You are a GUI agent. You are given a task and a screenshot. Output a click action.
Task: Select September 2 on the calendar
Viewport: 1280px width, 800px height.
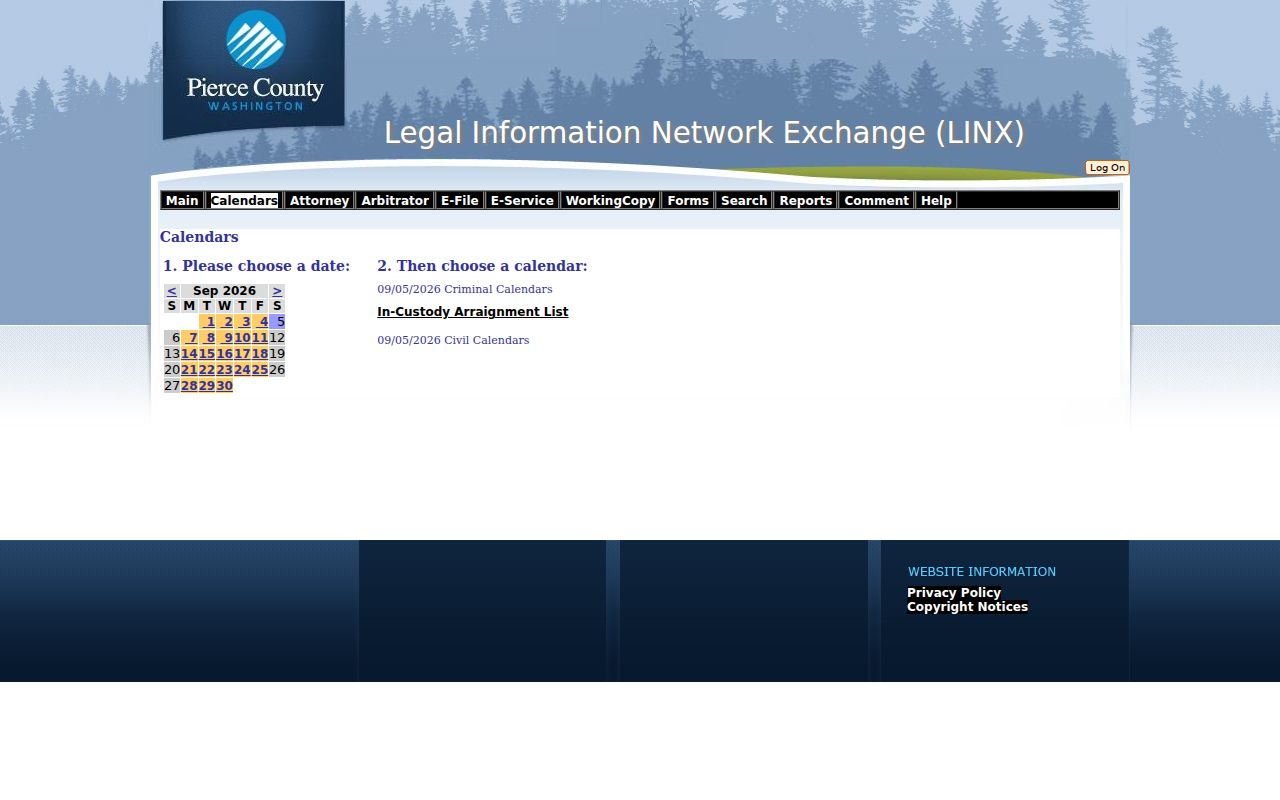point(225,322)
